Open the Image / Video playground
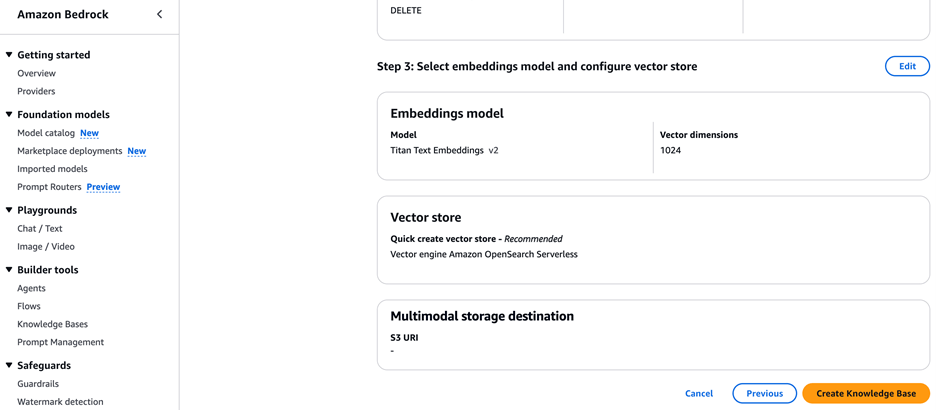 [46, 247]
